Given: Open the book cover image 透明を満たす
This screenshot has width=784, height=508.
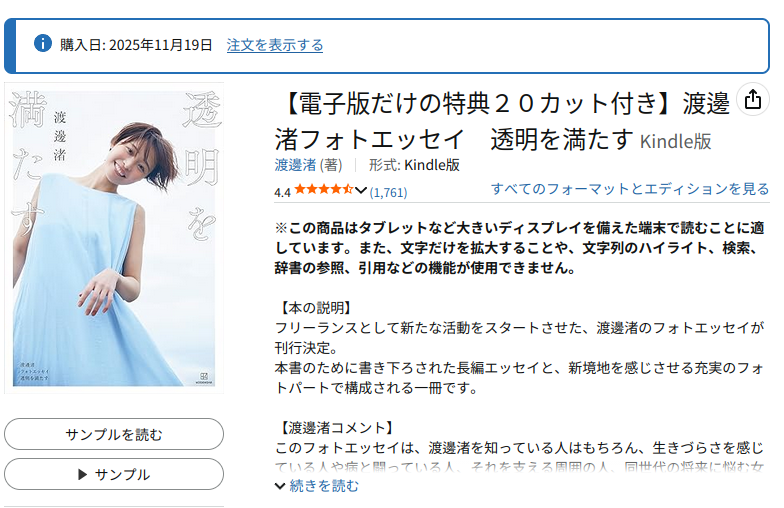Looking at the screenshot, I should pos(114,238).
